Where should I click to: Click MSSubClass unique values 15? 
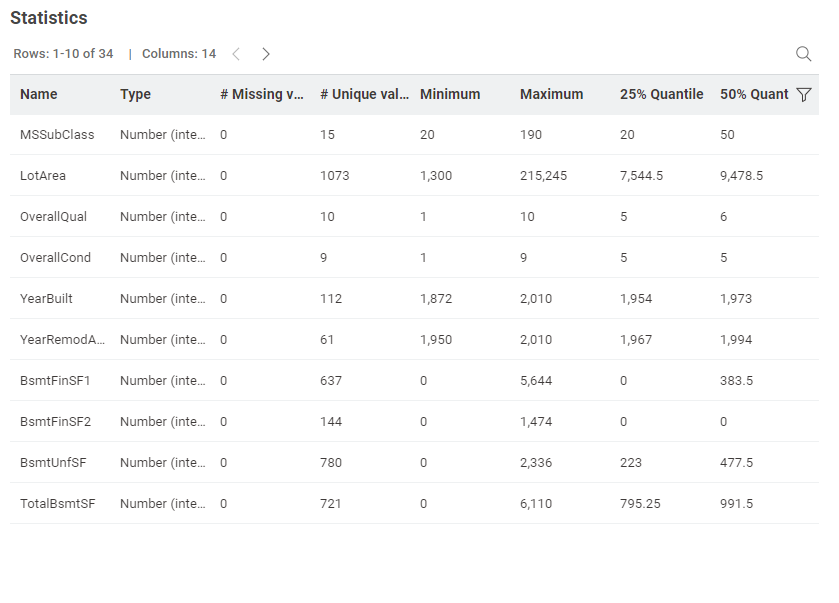[x=327, y=135]
